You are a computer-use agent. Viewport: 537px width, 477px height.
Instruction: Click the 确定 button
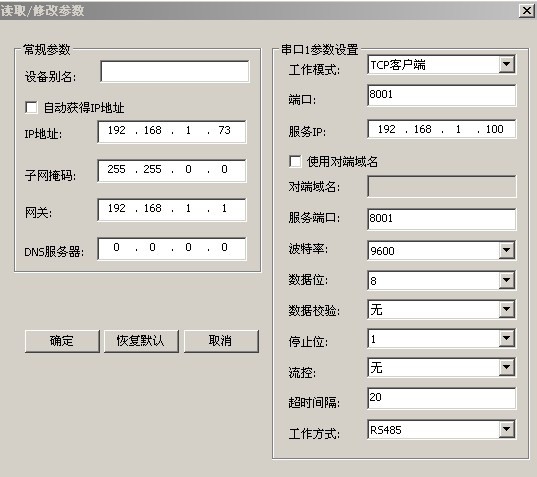62,341
